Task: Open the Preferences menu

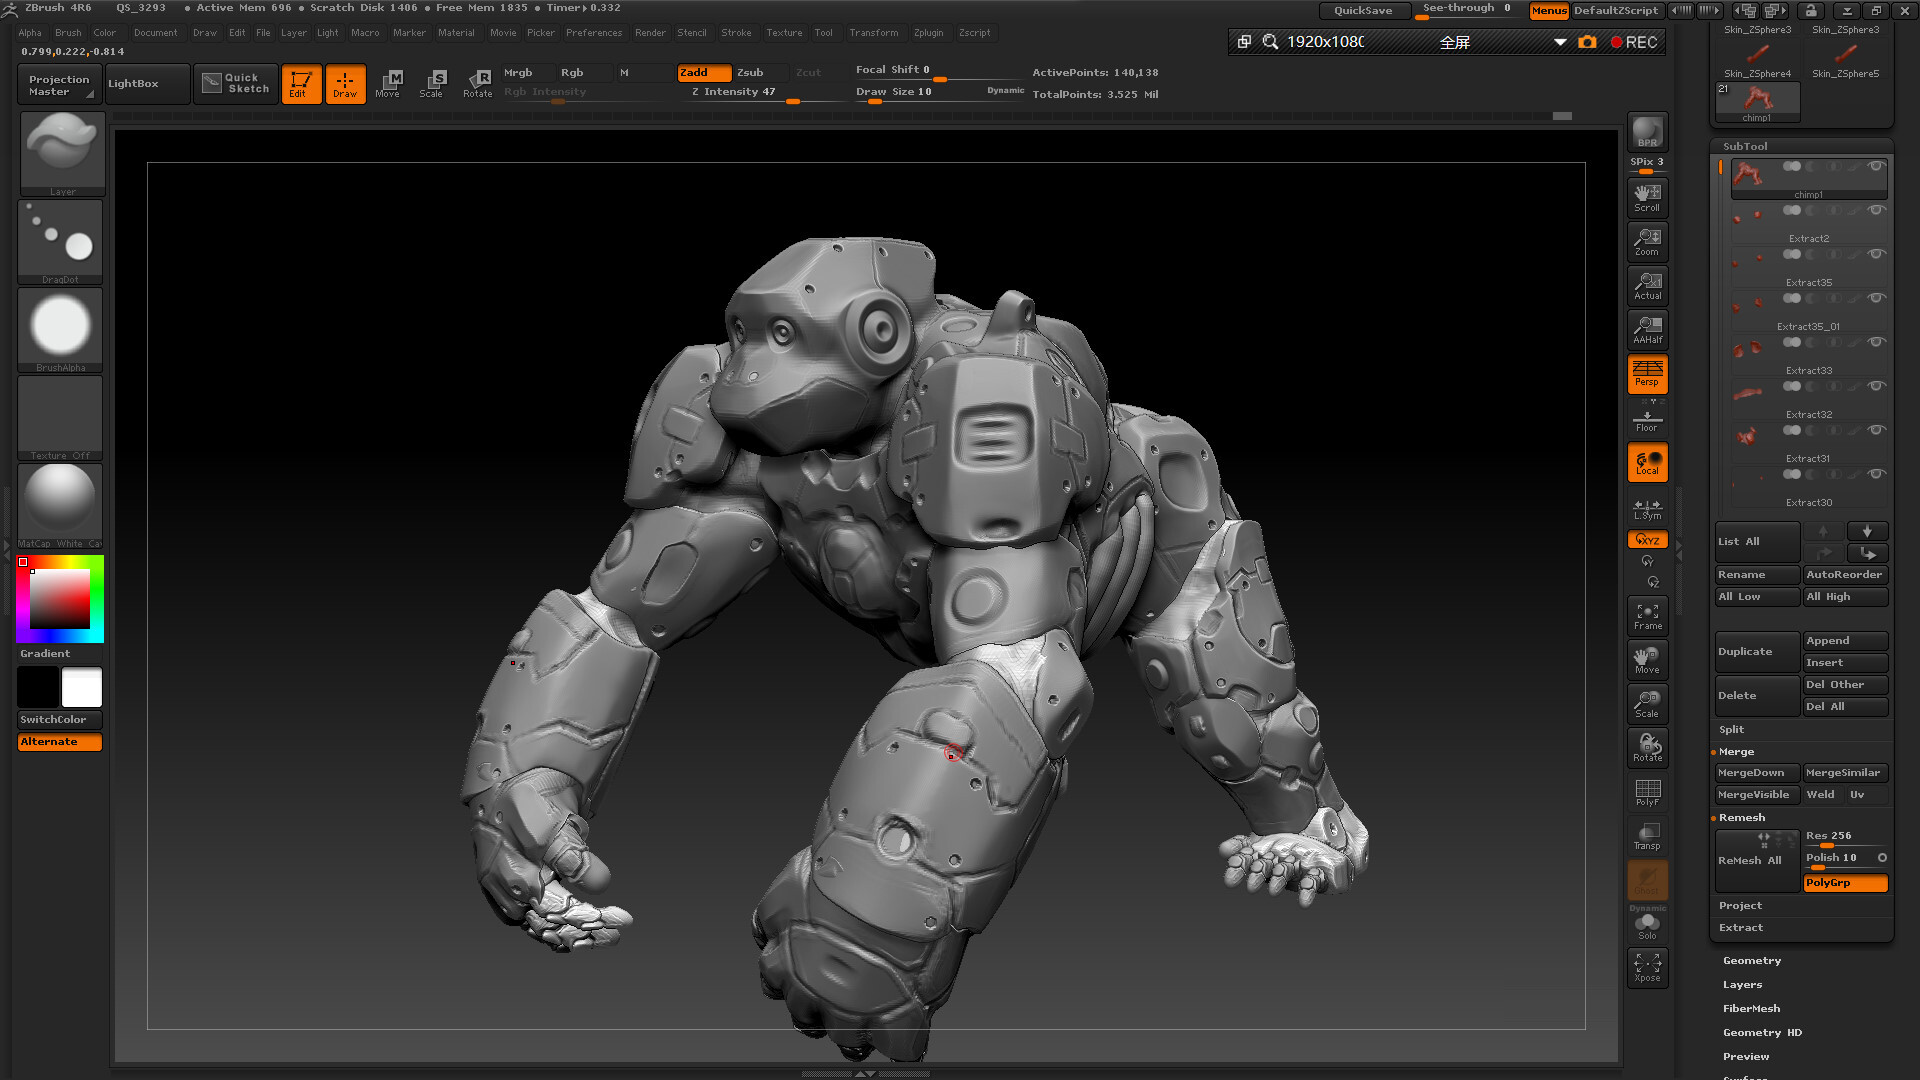Action: point(594,32)
